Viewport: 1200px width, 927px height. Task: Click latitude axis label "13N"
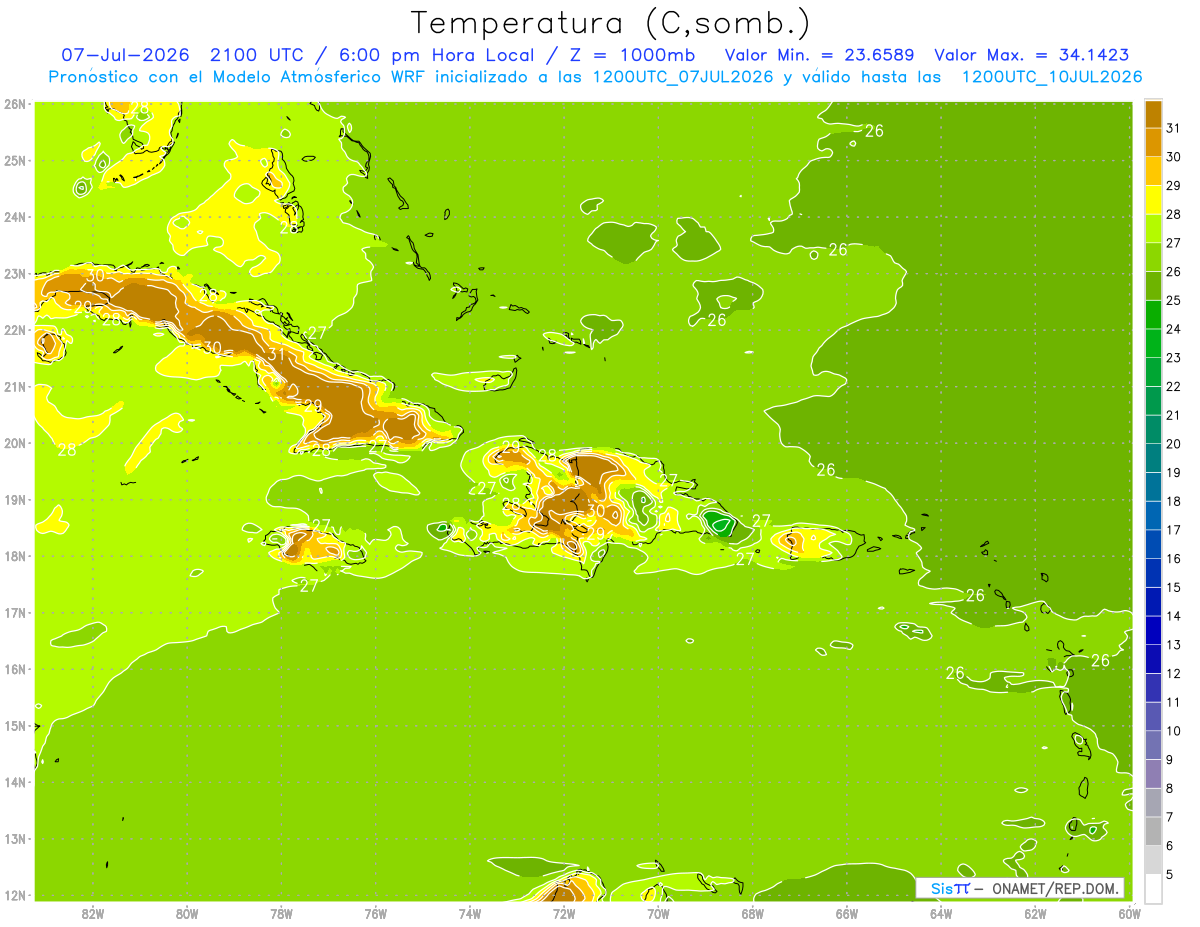tap(15, 838)
